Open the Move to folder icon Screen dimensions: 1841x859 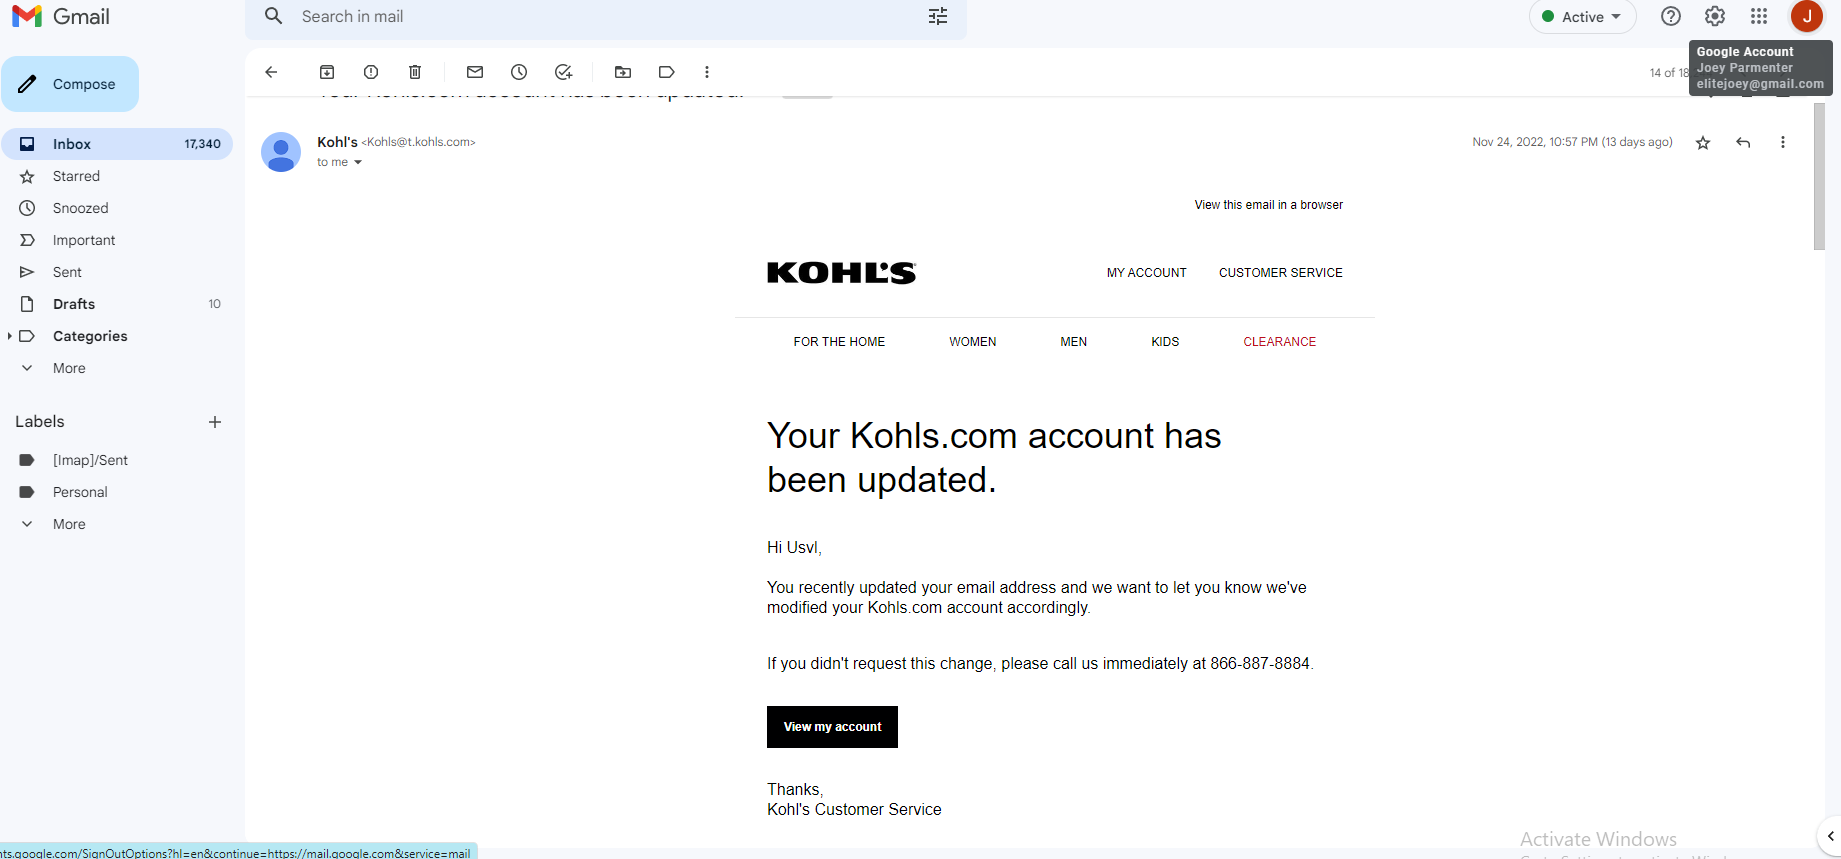[x=623, y=72]
